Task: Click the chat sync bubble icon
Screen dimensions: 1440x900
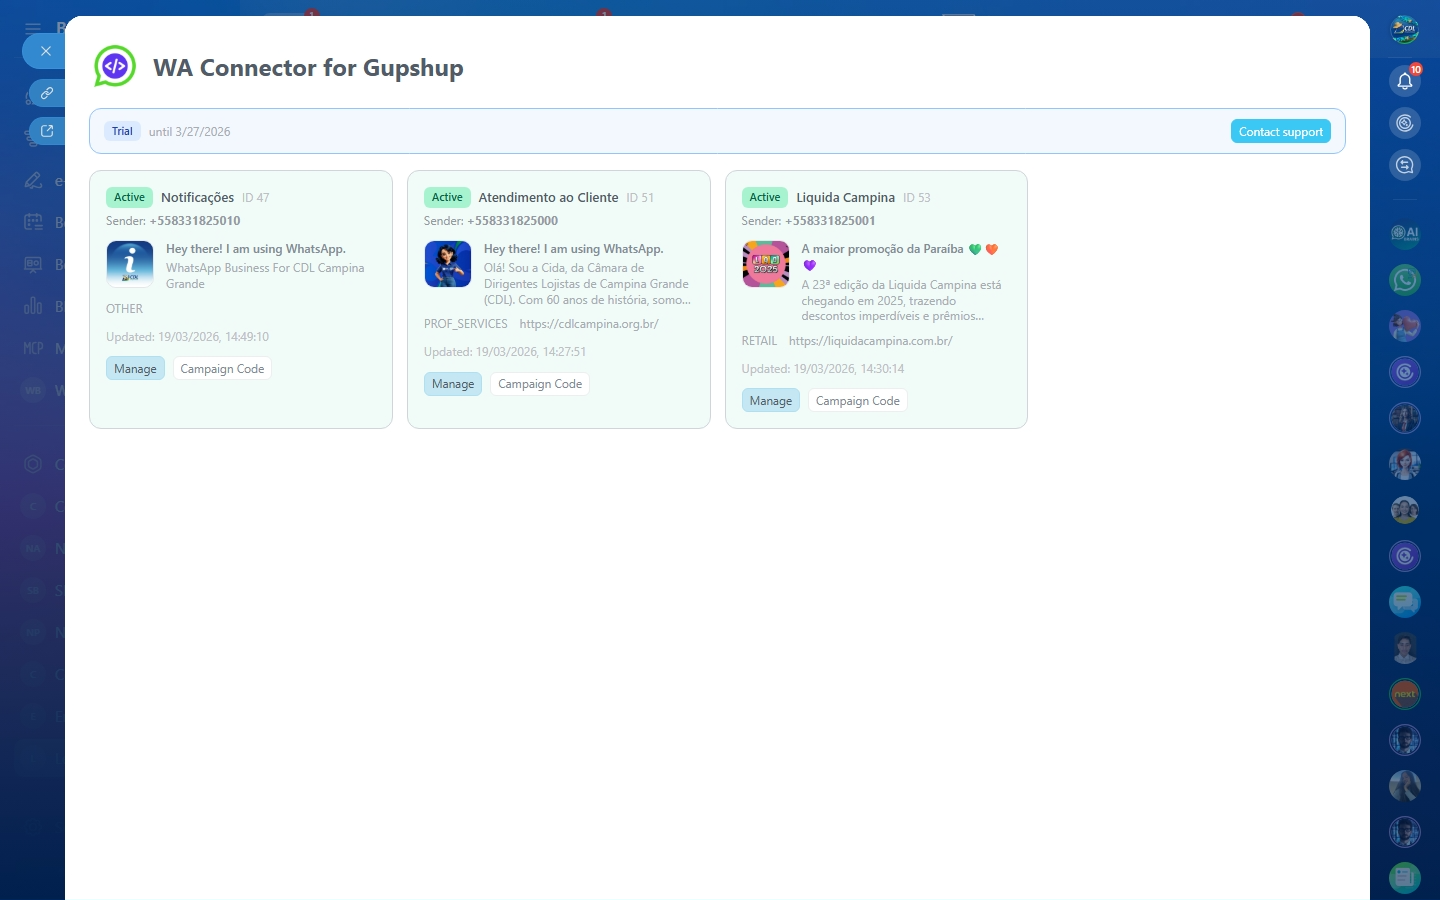Action: (1404, 165)
